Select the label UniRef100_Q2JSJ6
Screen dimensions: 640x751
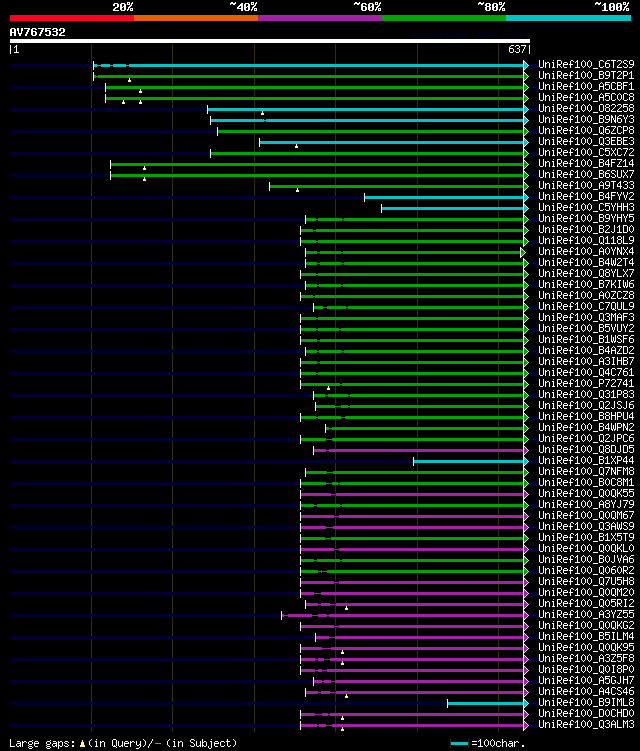586,406
